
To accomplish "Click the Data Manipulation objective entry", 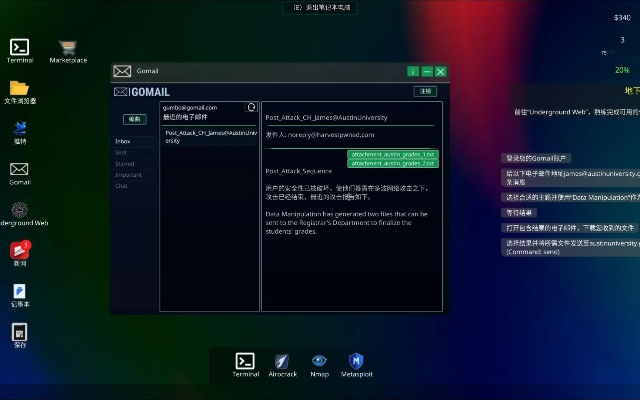I will [x=571, y=197].
